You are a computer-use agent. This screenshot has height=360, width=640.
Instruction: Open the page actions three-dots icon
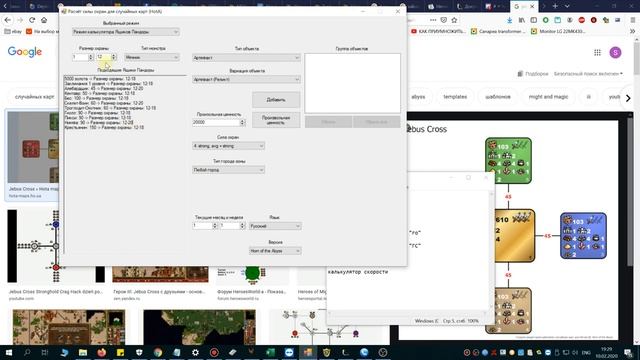(x=433, y=20)
